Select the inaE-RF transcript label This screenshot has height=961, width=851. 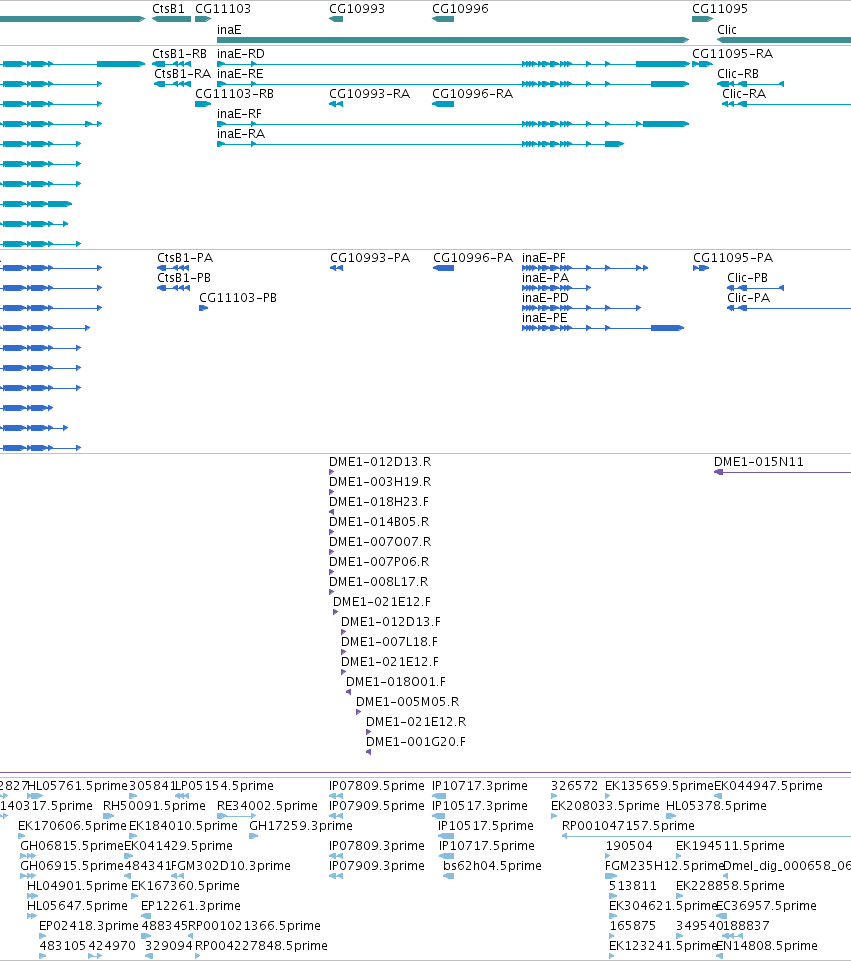(239, 113)
